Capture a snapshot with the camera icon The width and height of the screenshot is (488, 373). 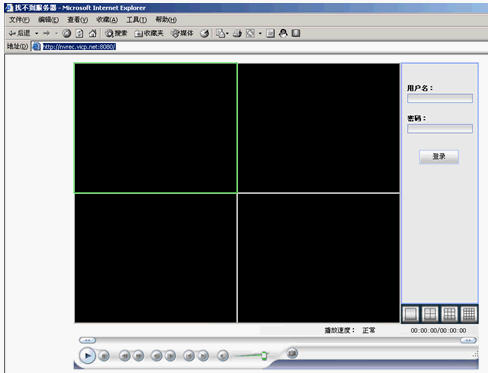tap(292, 353)
